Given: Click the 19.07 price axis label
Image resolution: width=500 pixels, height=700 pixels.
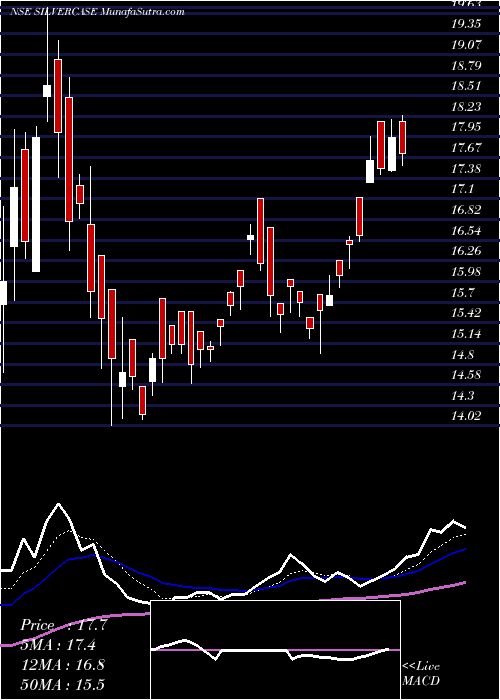Looking at the screenshot, I should pos(466,45).
